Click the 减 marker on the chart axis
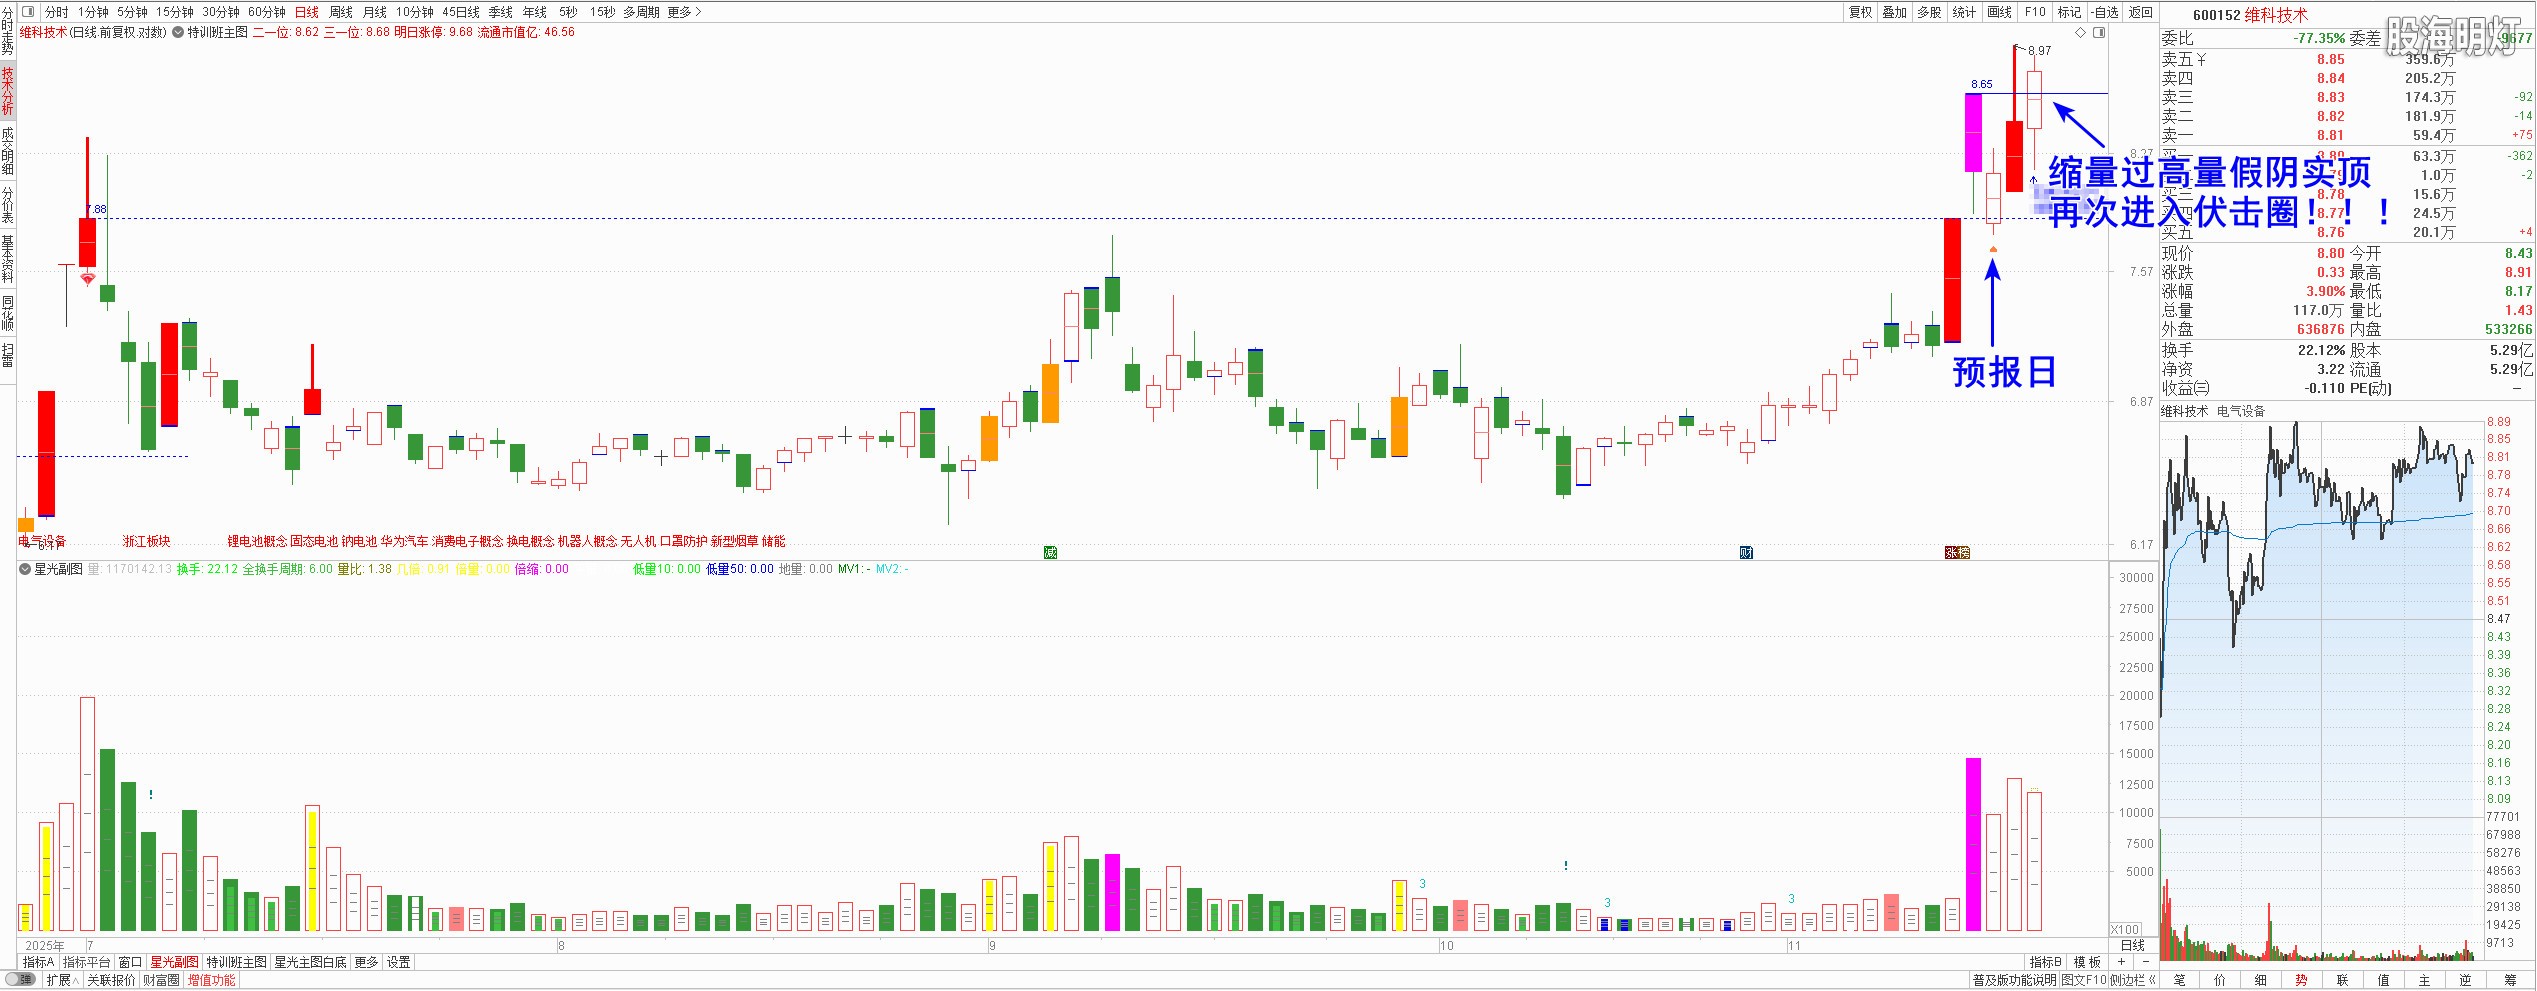 coord(1050,552)
